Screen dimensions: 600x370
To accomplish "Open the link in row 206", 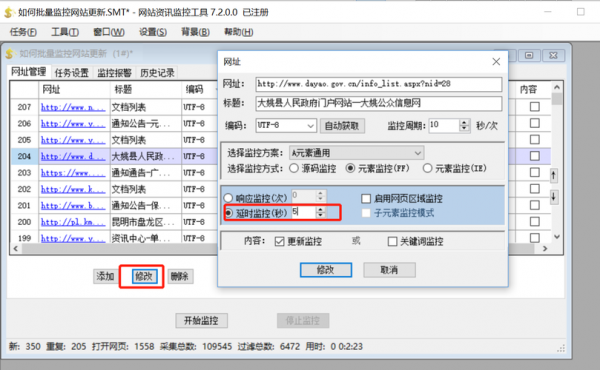I will click(x=73, y=124).
